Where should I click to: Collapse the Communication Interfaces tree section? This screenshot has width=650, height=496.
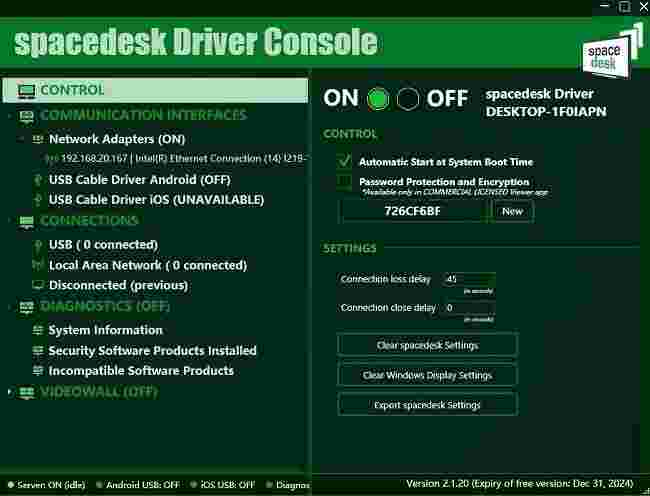10,116
